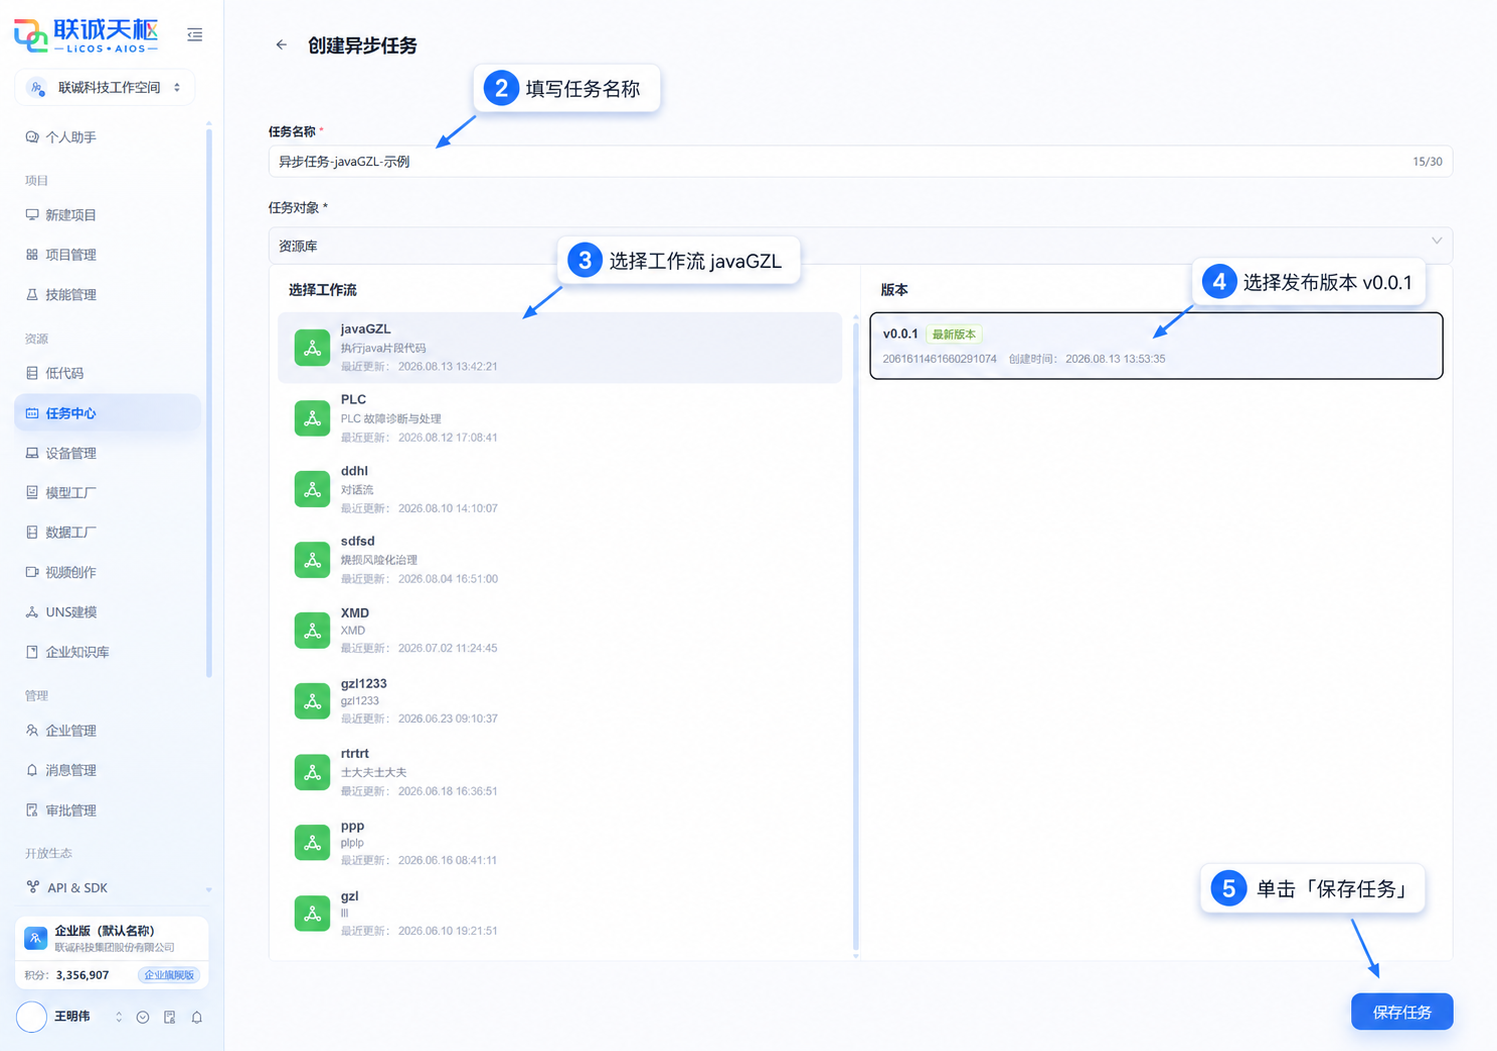This screenshot has height=1051, width=1497.
Task: Click the avatar of 王明伟
Action: coord(32,1017)
